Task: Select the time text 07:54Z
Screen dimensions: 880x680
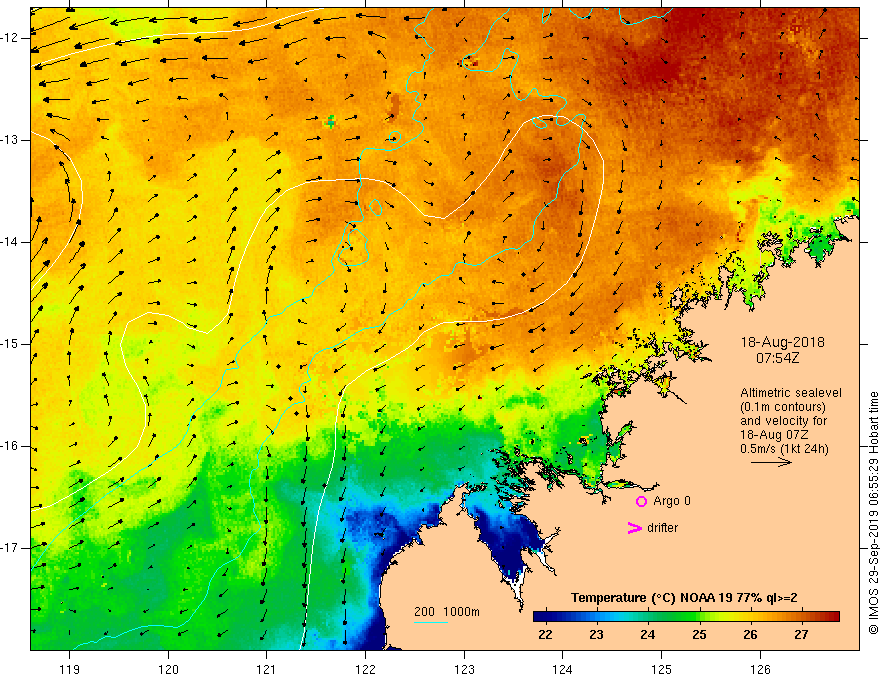Action: pyautogui.click(x=777, y=358)
